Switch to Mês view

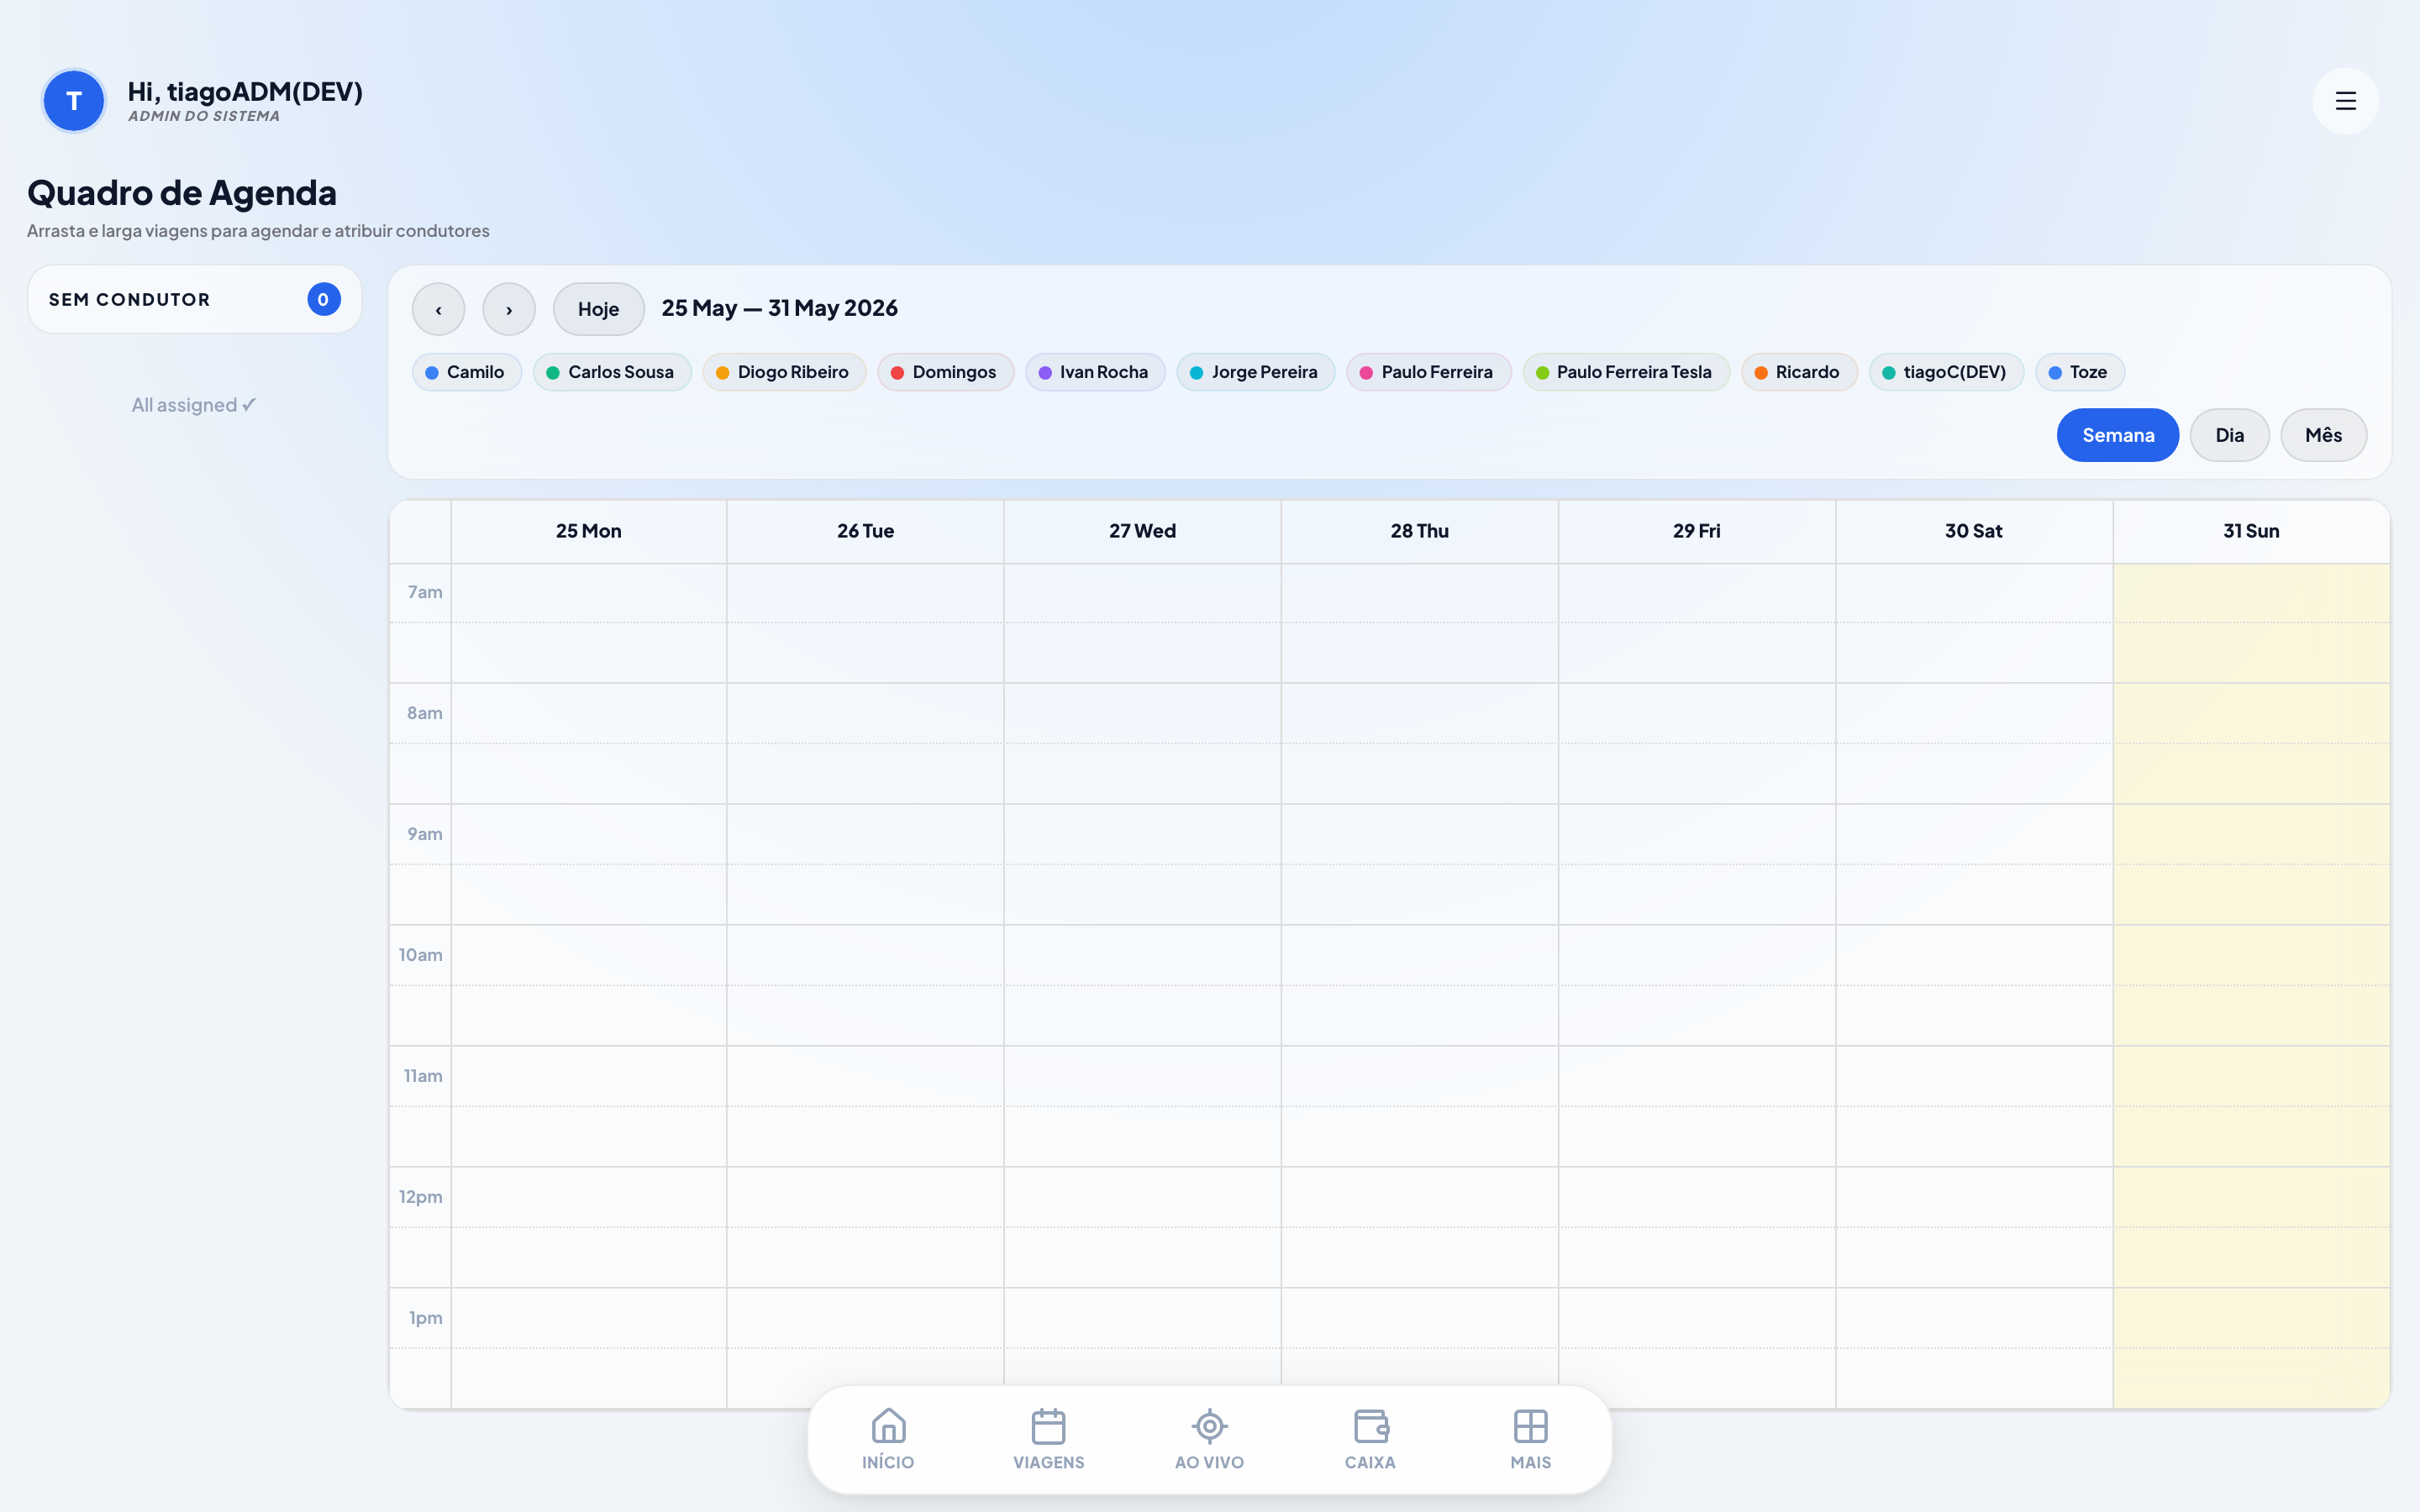[x=2323, y=435]
